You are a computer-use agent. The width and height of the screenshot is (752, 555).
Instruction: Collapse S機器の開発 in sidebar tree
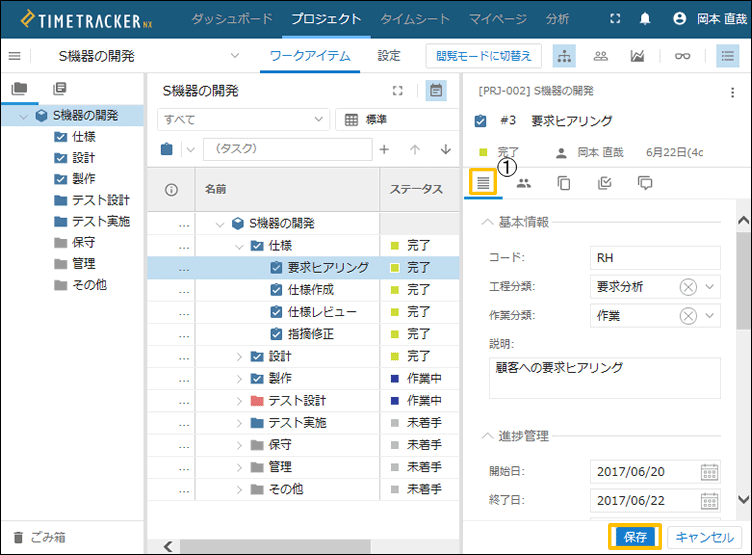[23, 117]
